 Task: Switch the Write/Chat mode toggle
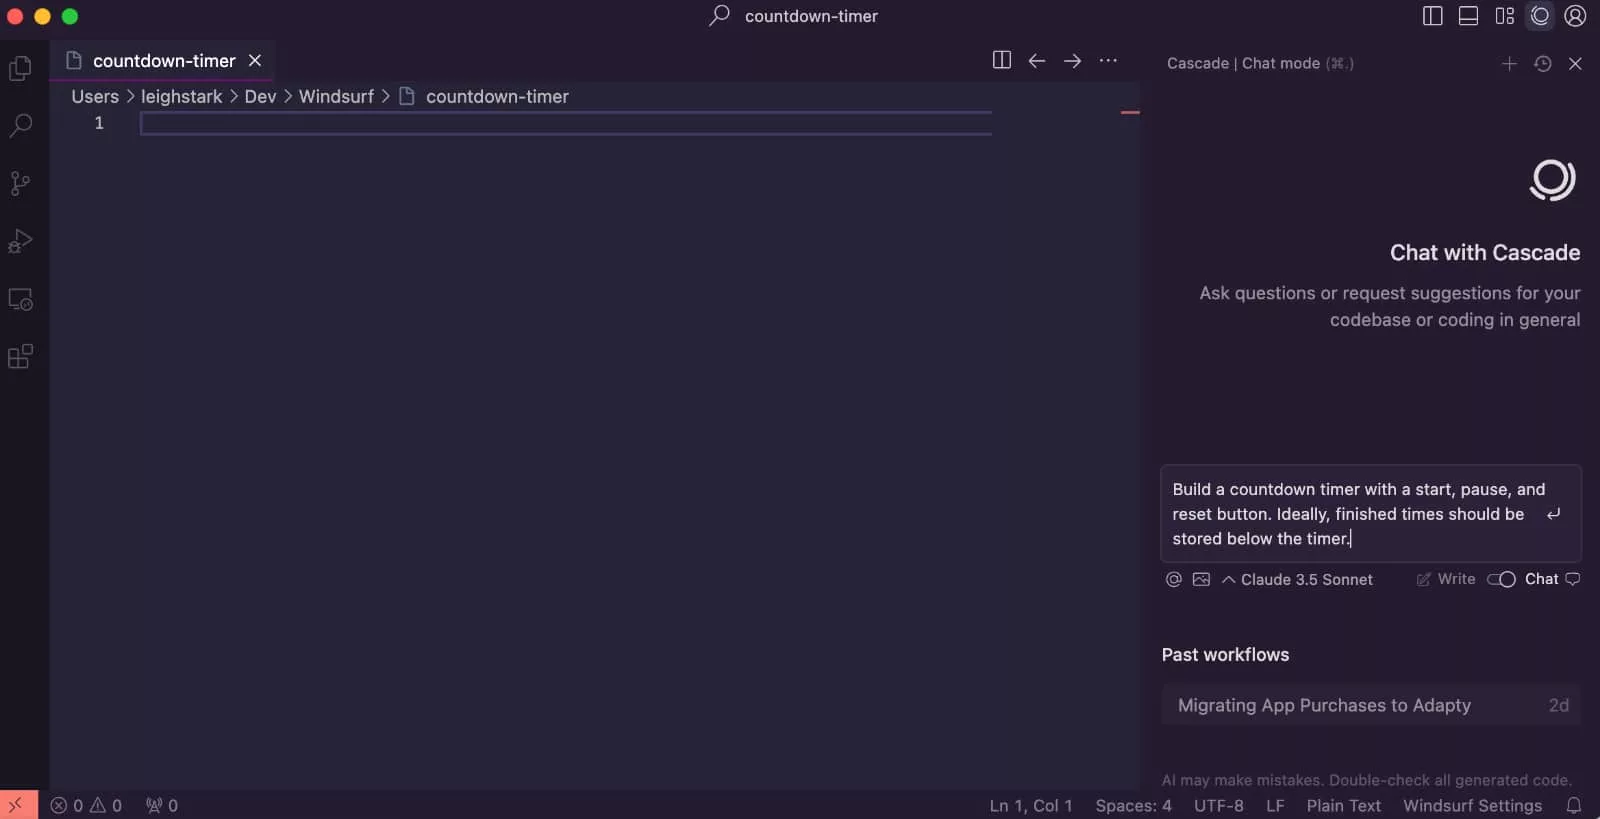1501,579
